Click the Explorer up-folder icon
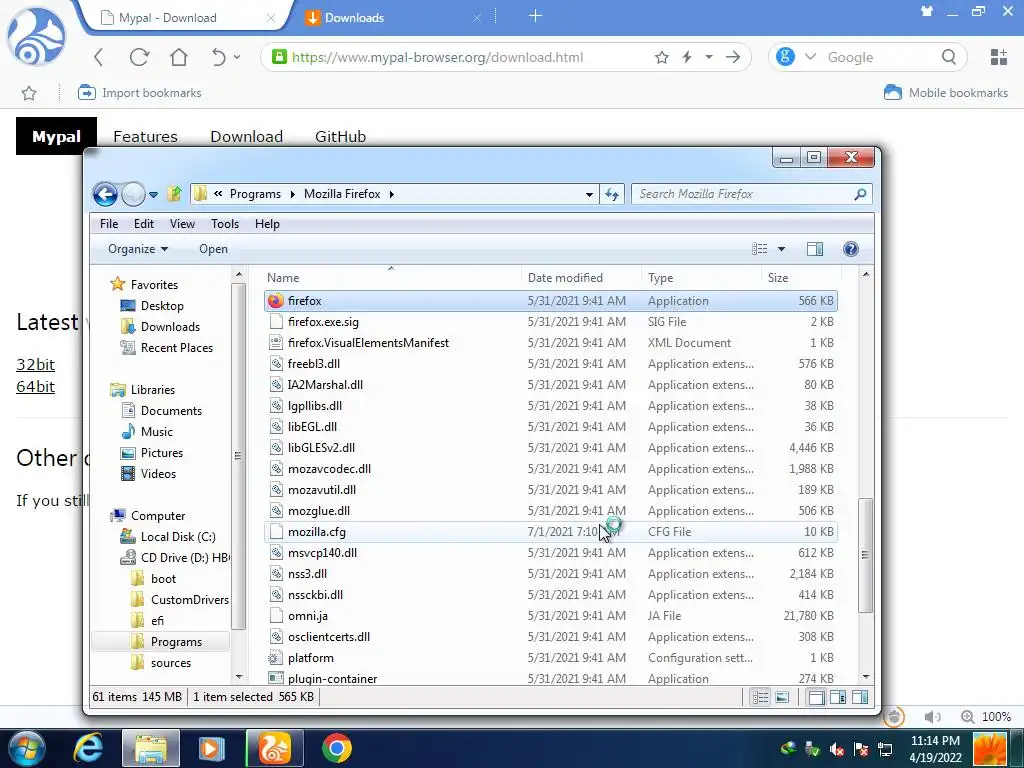 tap(174, 194)
